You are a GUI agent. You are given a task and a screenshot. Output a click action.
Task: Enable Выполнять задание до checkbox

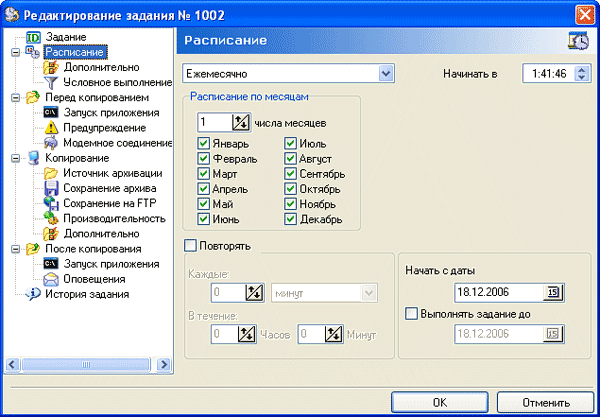pyautogui.click(x=411, y=314)
